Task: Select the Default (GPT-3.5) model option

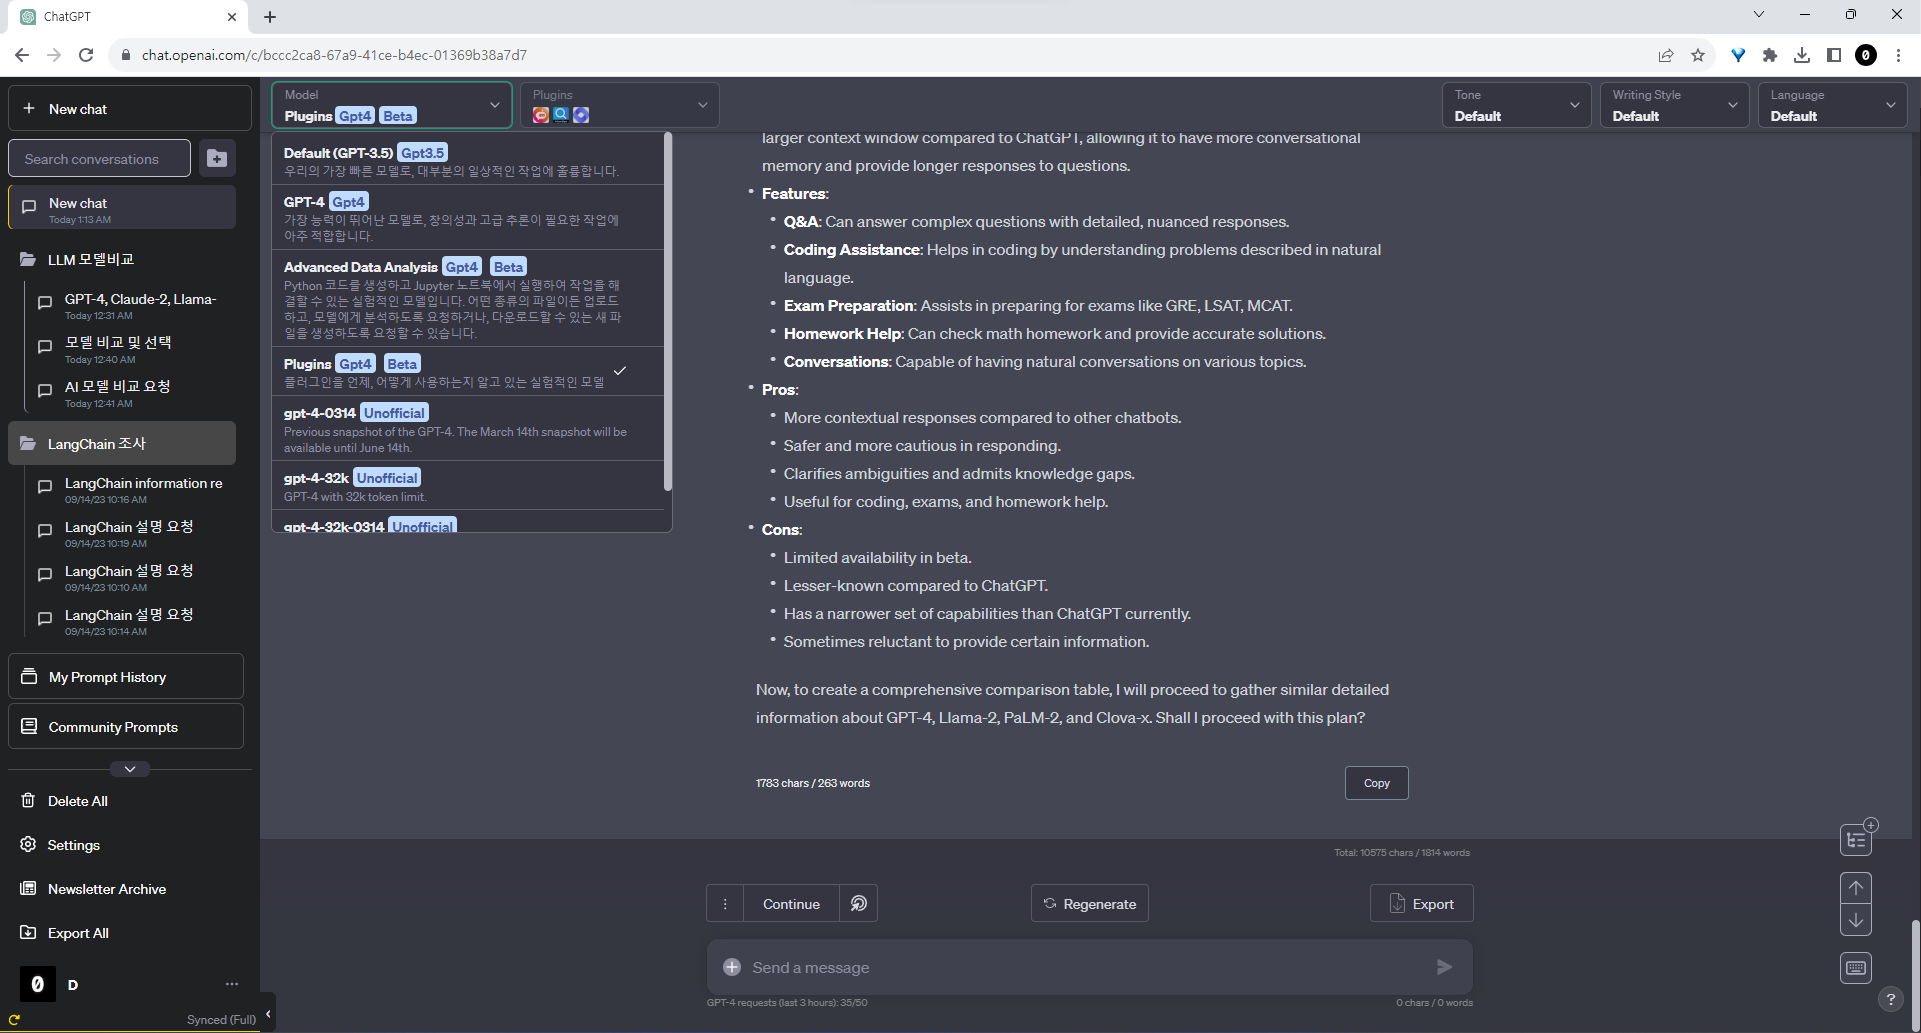Action: click(x=468, y=160)
